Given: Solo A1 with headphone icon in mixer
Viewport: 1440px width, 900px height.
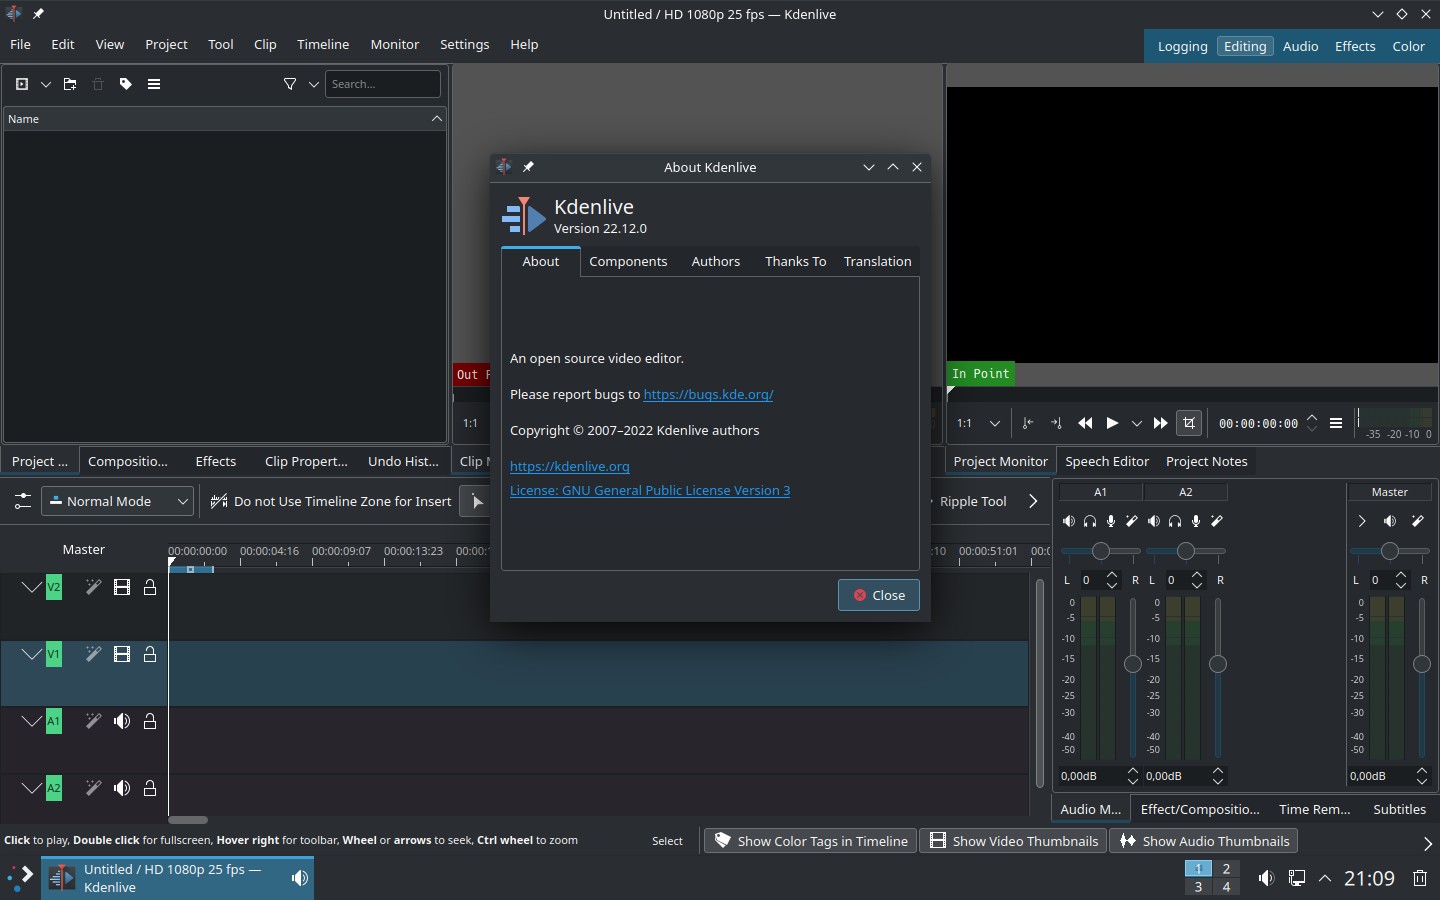Looking at the screenshot, I should (1090, 521).
